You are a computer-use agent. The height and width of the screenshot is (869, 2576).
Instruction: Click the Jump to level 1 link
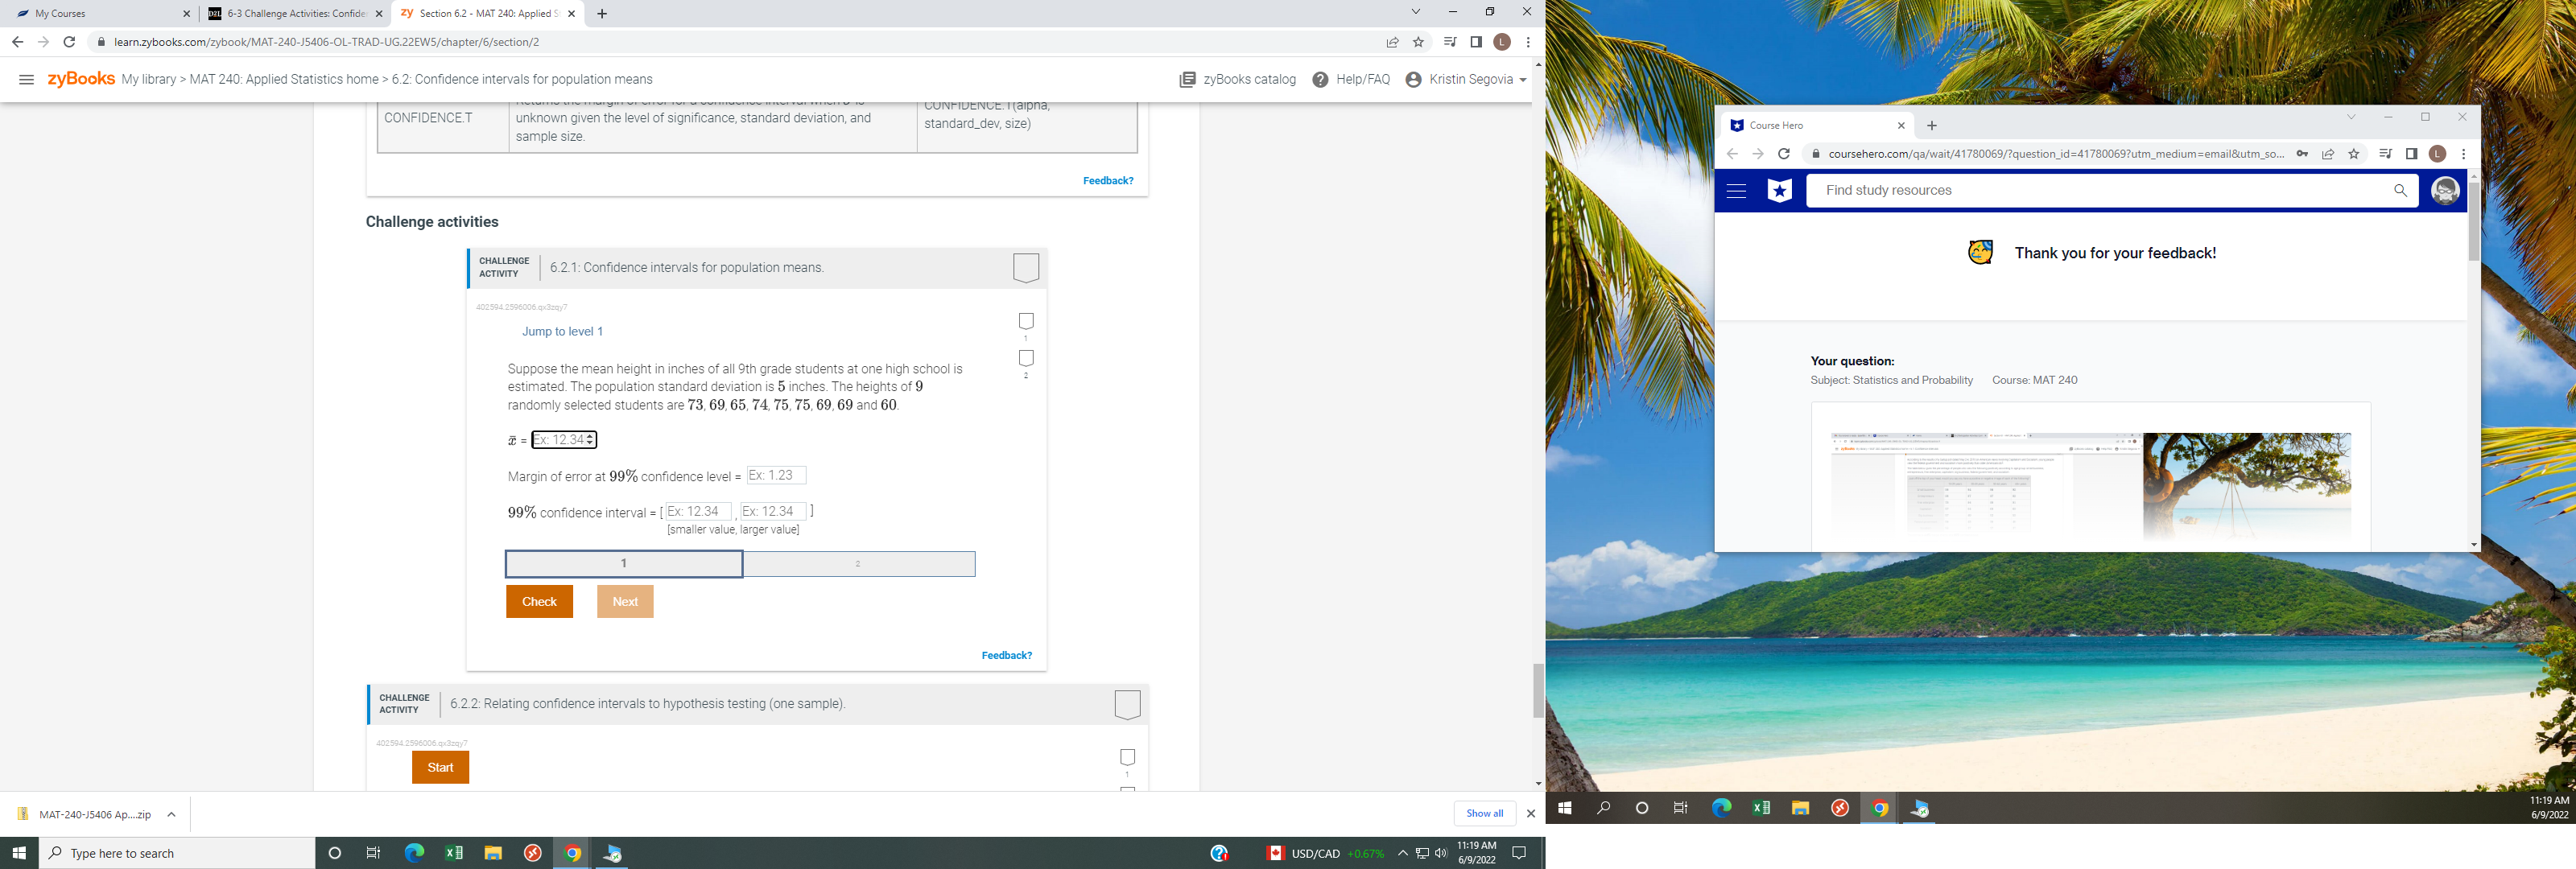563,331
